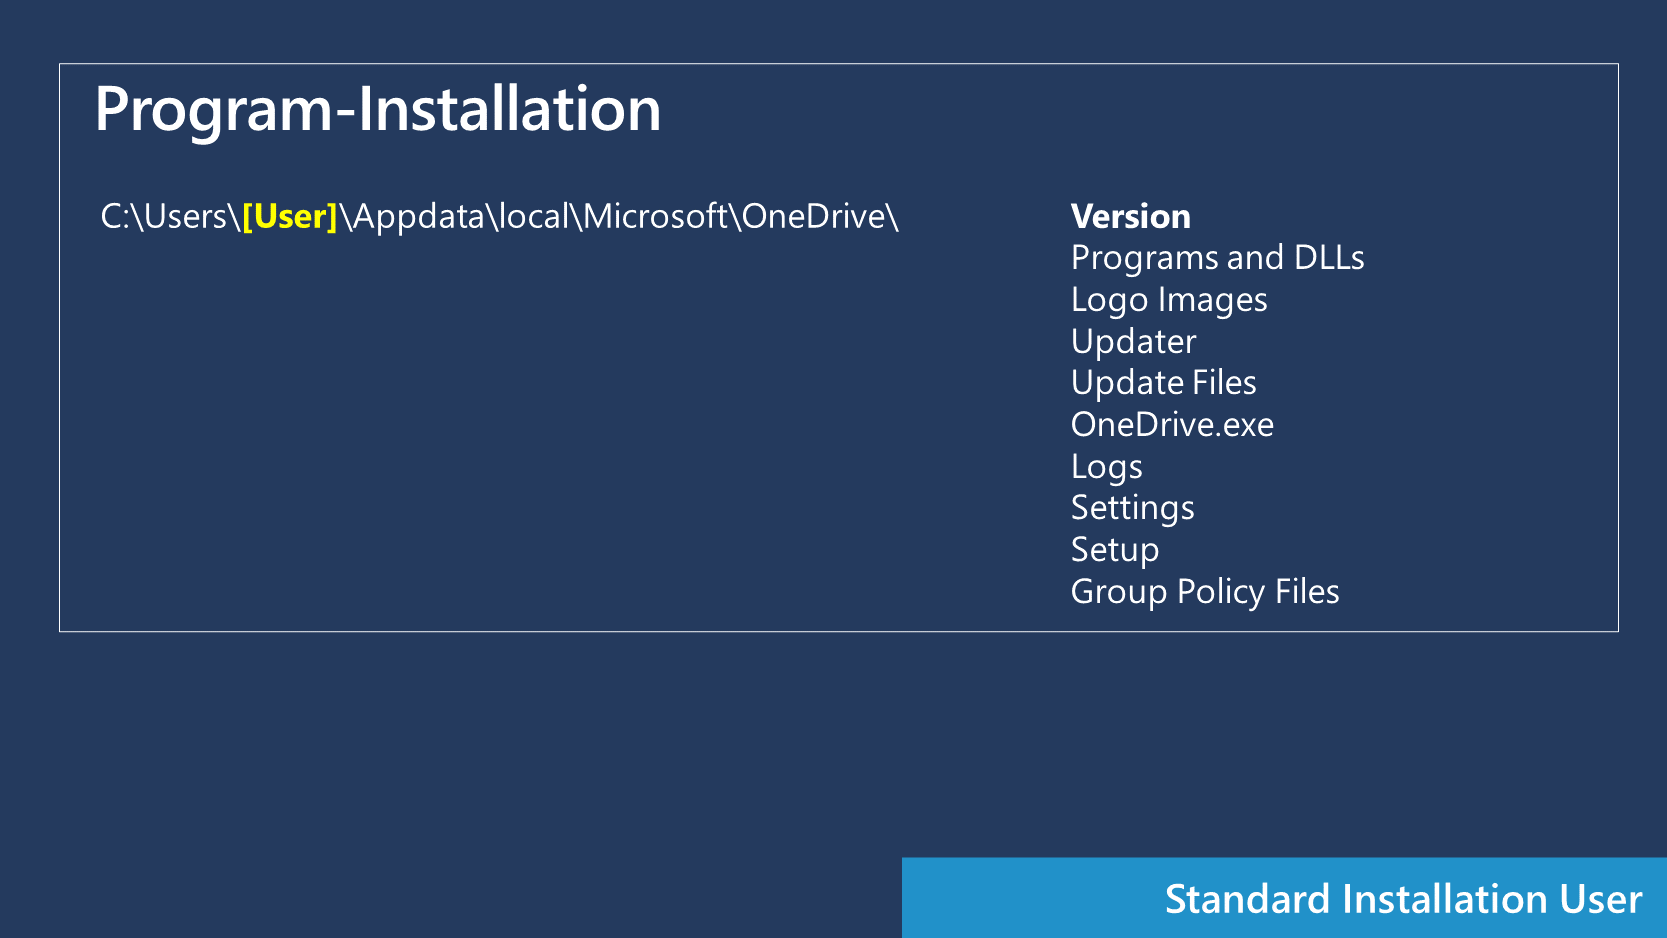Click the Standard Installation User banner
This screenshot has height=938, width=1667.
[1400, 898]
